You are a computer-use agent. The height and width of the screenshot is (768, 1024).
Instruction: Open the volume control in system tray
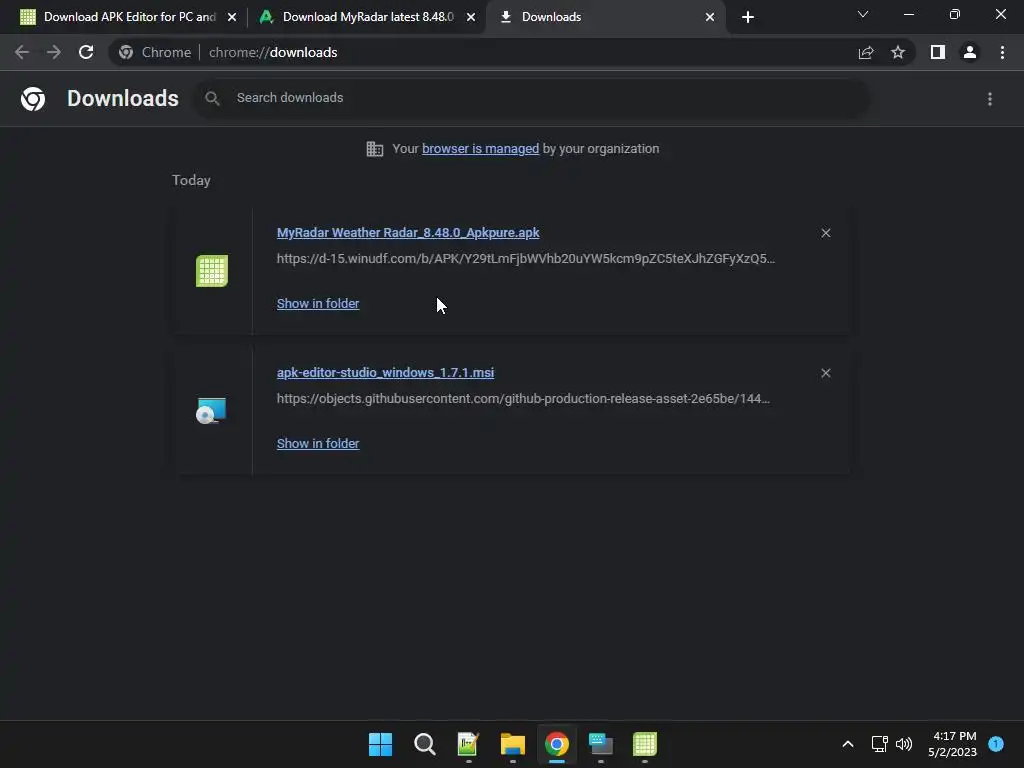tap(904, 744)
